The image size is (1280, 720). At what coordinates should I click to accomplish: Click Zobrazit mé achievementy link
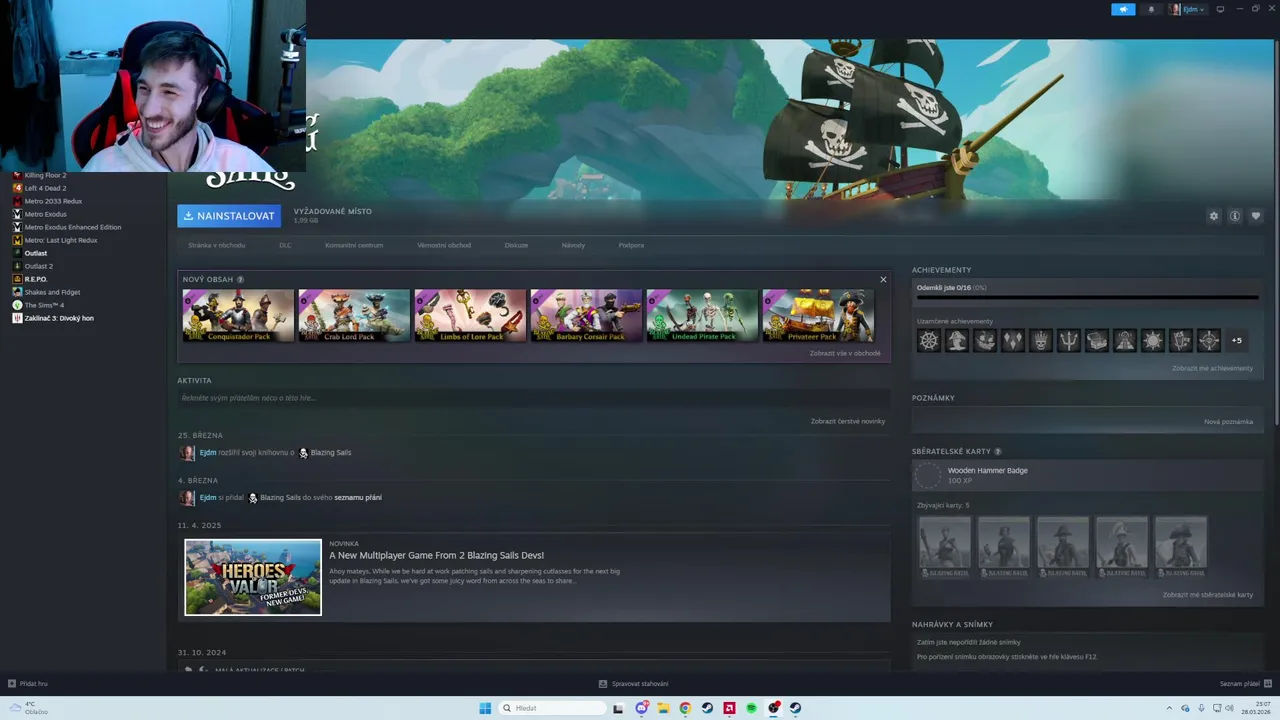click(x=1212, y=368)
